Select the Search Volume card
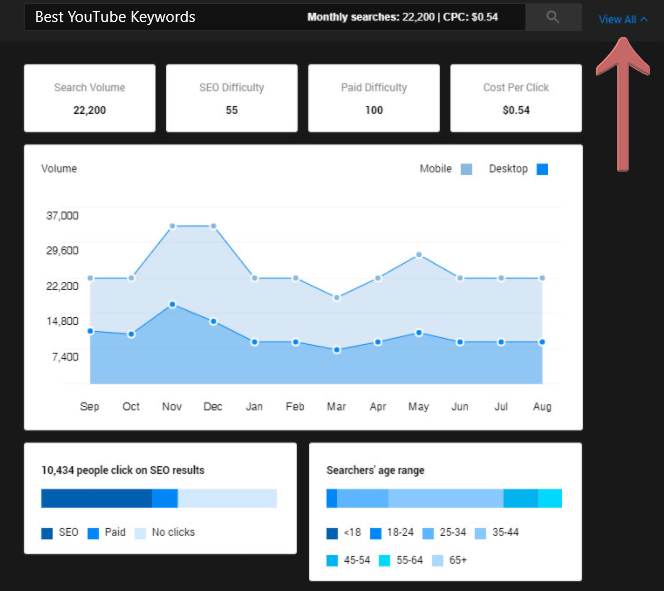This screenshot has height=591, width=664. point(90,98)
